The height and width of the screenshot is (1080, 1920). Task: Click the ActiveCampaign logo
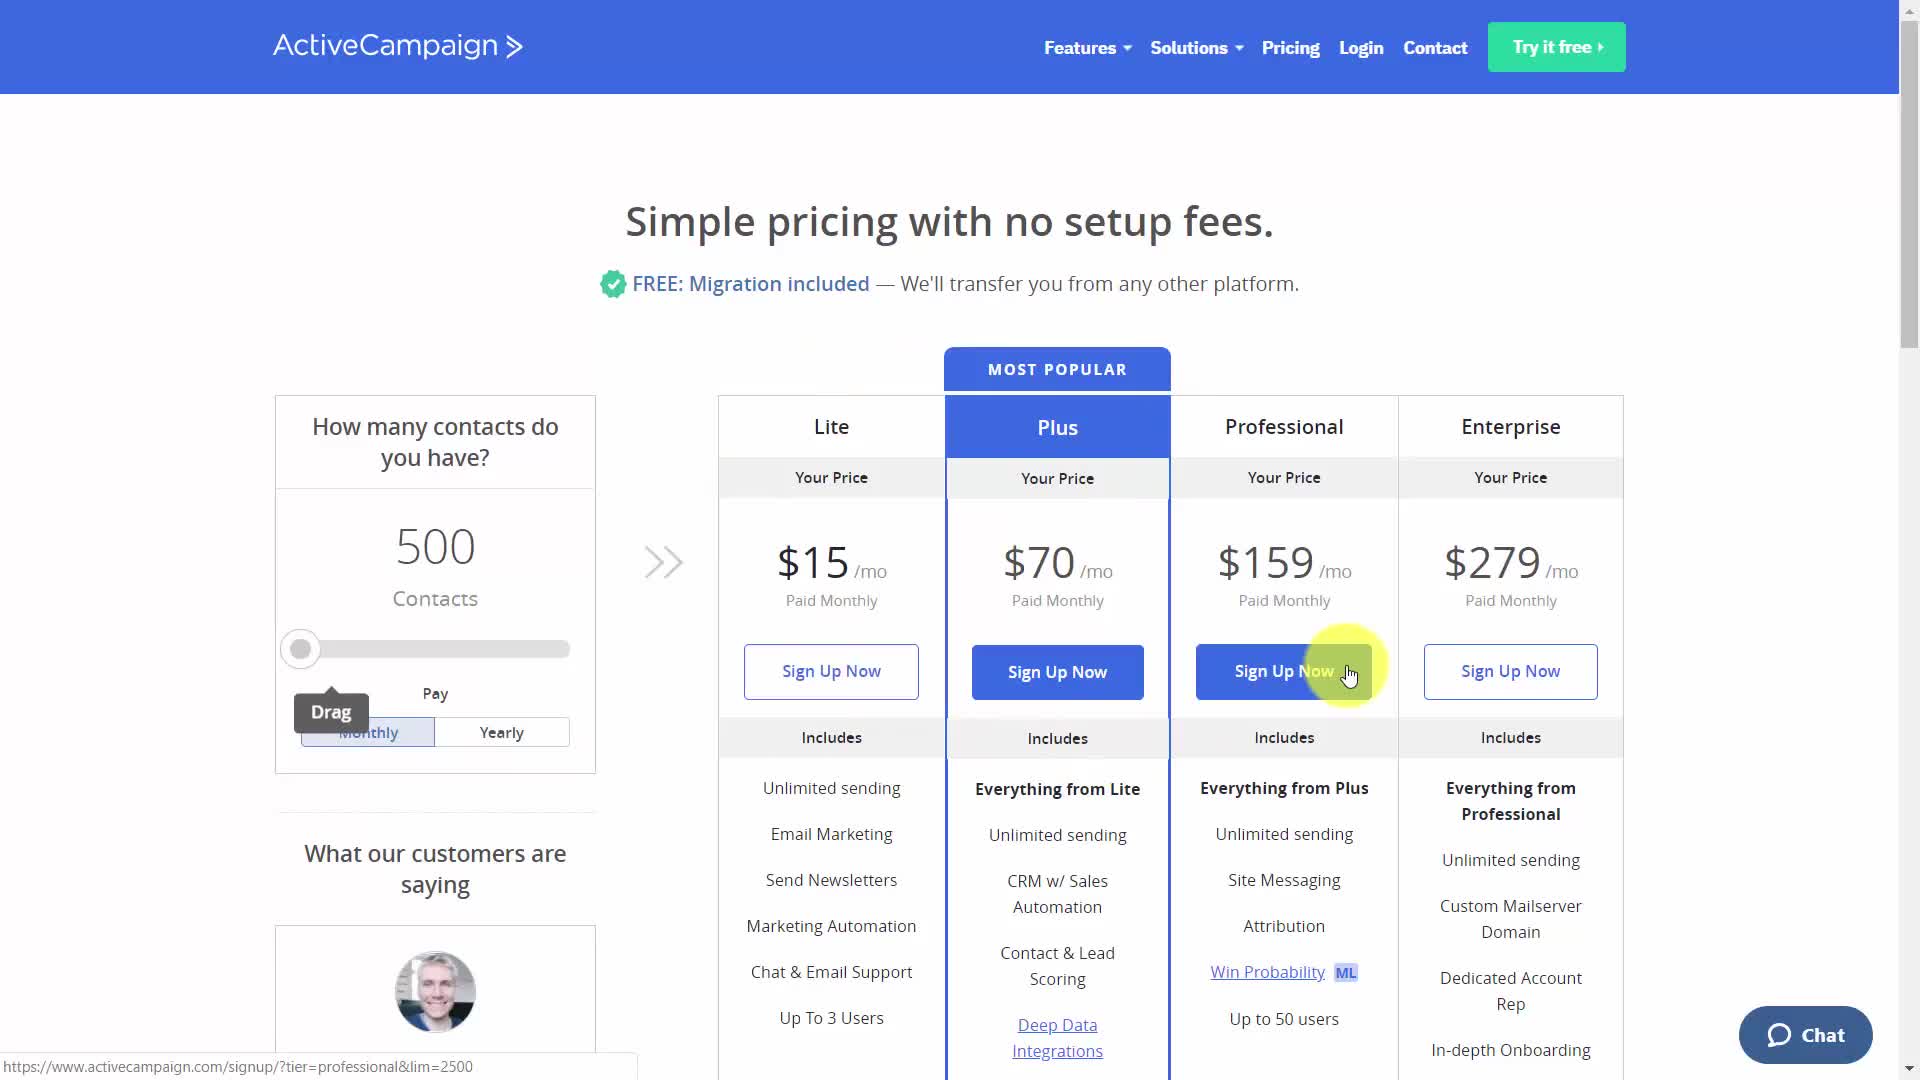[398, 46]
